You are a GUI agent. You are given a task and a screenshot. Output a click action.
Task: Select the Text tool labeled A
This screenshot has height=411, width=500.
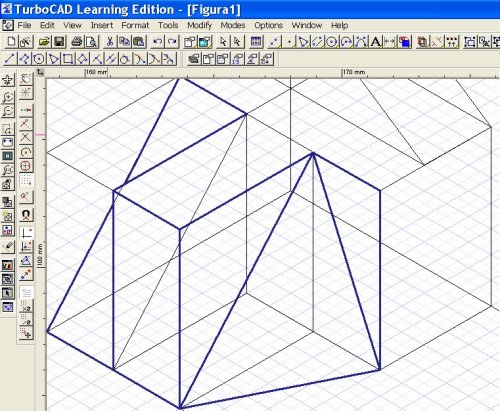(x=376, y=42)
